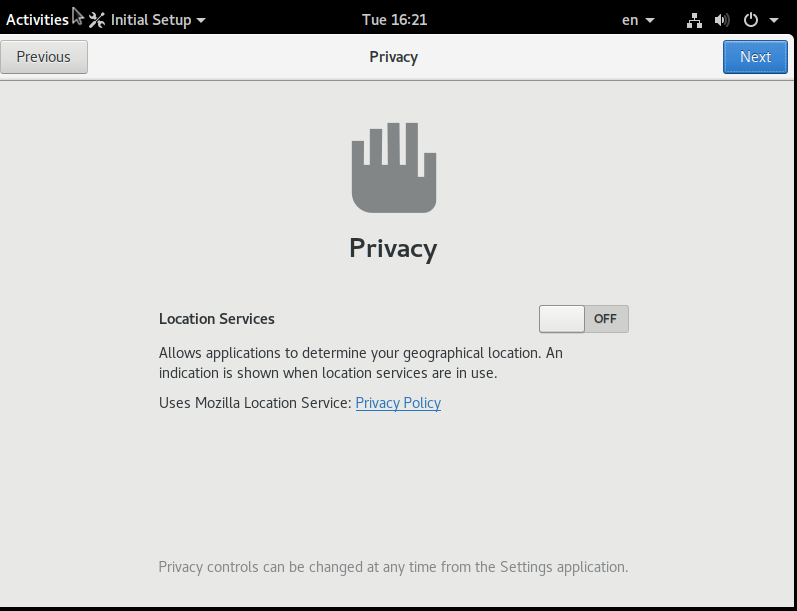The width and height of the screenshot is (797, 611).
Task: Expand the system menu arrow beside power
Action: (774, 20)
